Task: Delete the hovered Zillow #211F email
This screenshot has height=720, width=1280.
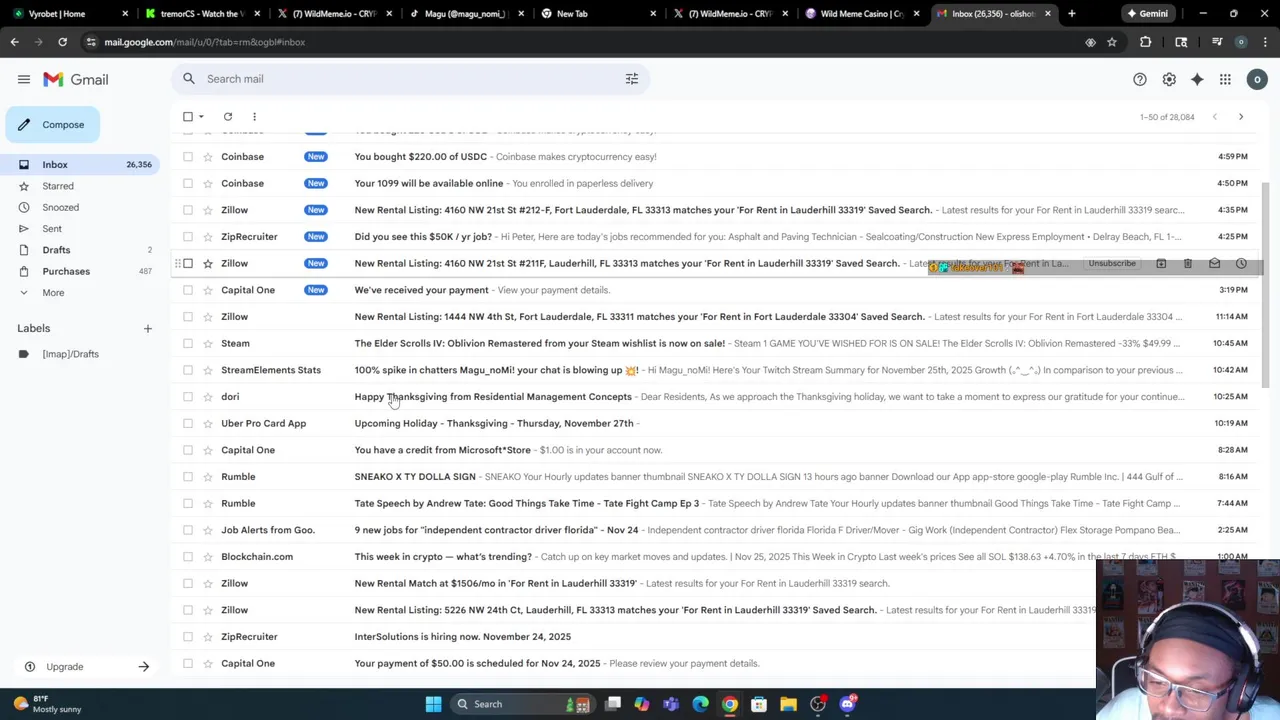Action: click(1187, 264)
